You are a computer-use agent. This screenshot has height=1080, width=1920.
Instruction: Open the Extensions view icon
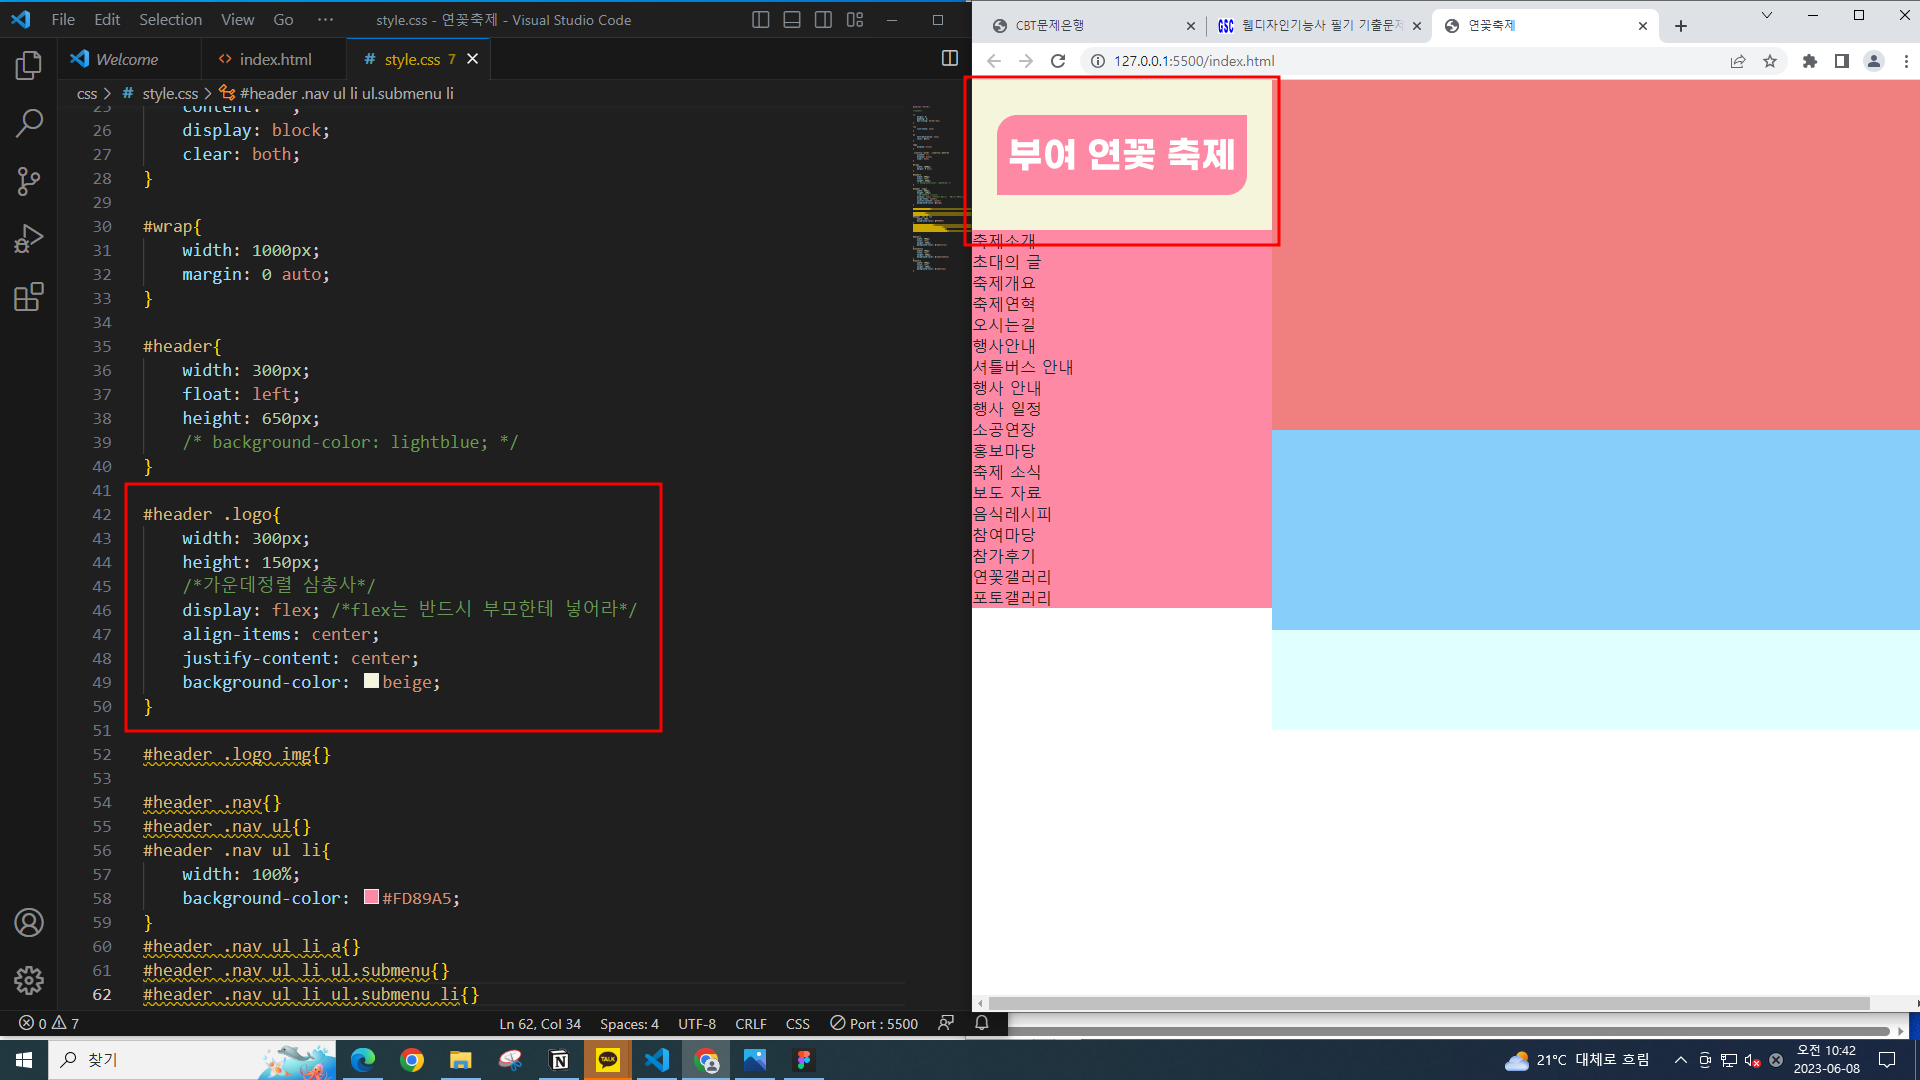(29, 297)
